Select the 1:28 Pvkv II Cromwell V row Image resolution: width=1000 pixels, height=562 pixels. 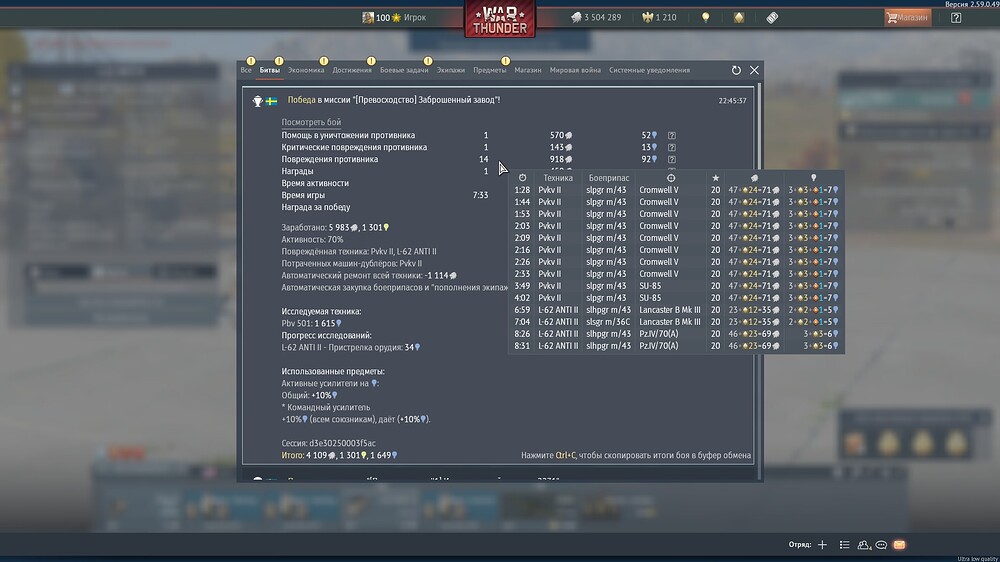click(x=676, y=190)
